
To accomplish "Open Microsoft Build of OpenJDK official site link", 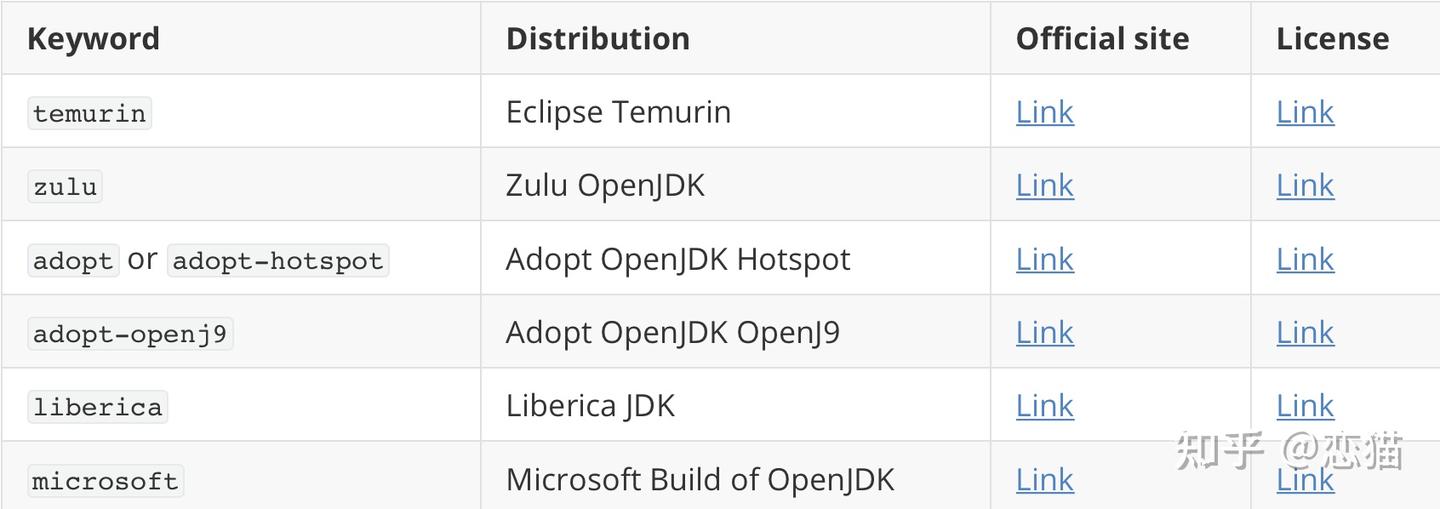I will coord(1044,480).
